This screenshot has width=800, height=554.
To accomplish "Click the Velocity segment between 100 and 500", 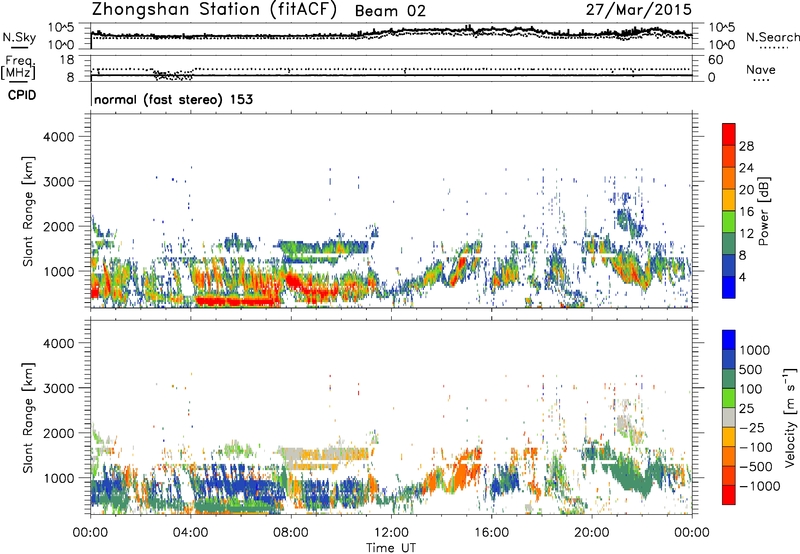I will [729, 379].
